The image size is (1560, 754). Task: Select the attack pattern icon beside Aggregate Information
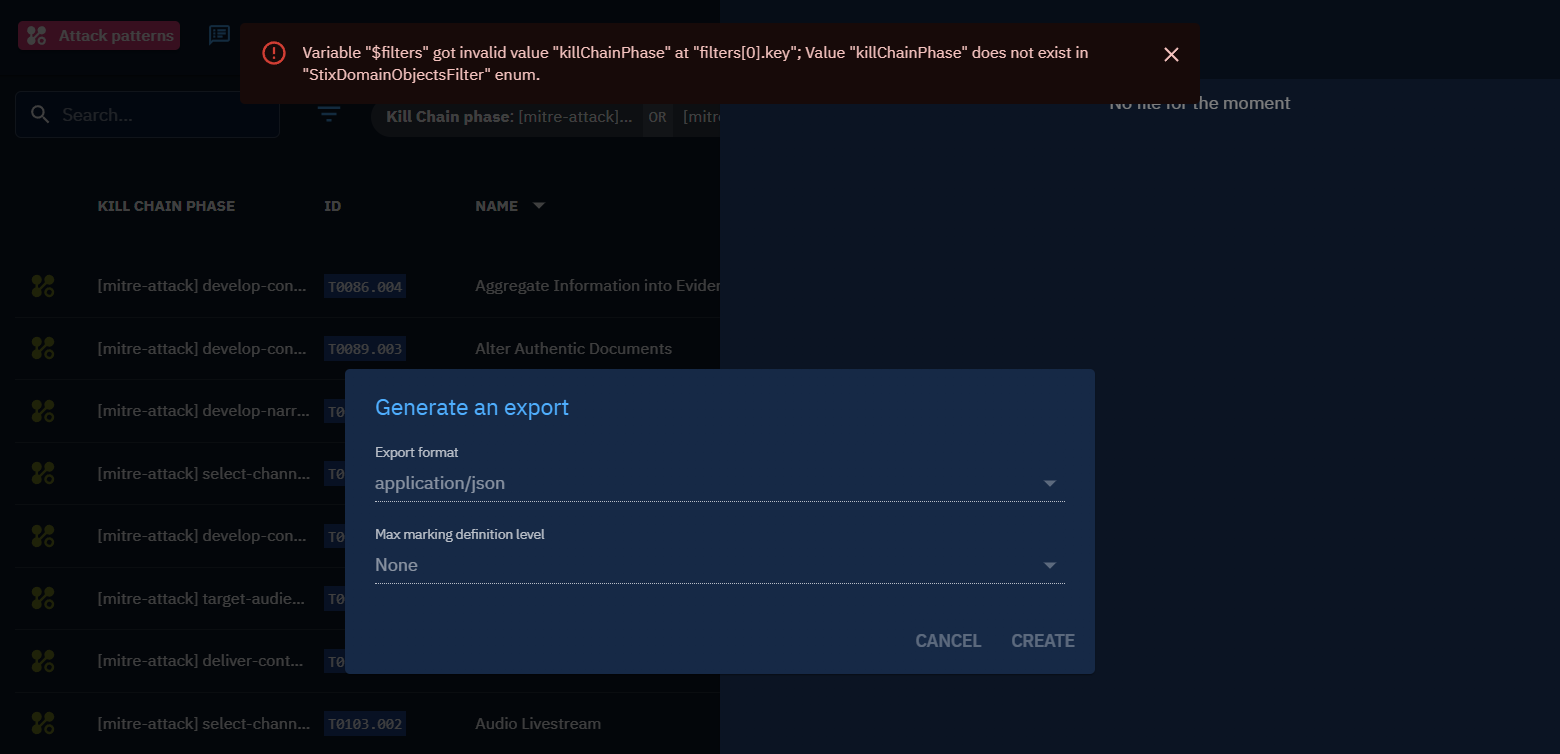coord(42,285)
